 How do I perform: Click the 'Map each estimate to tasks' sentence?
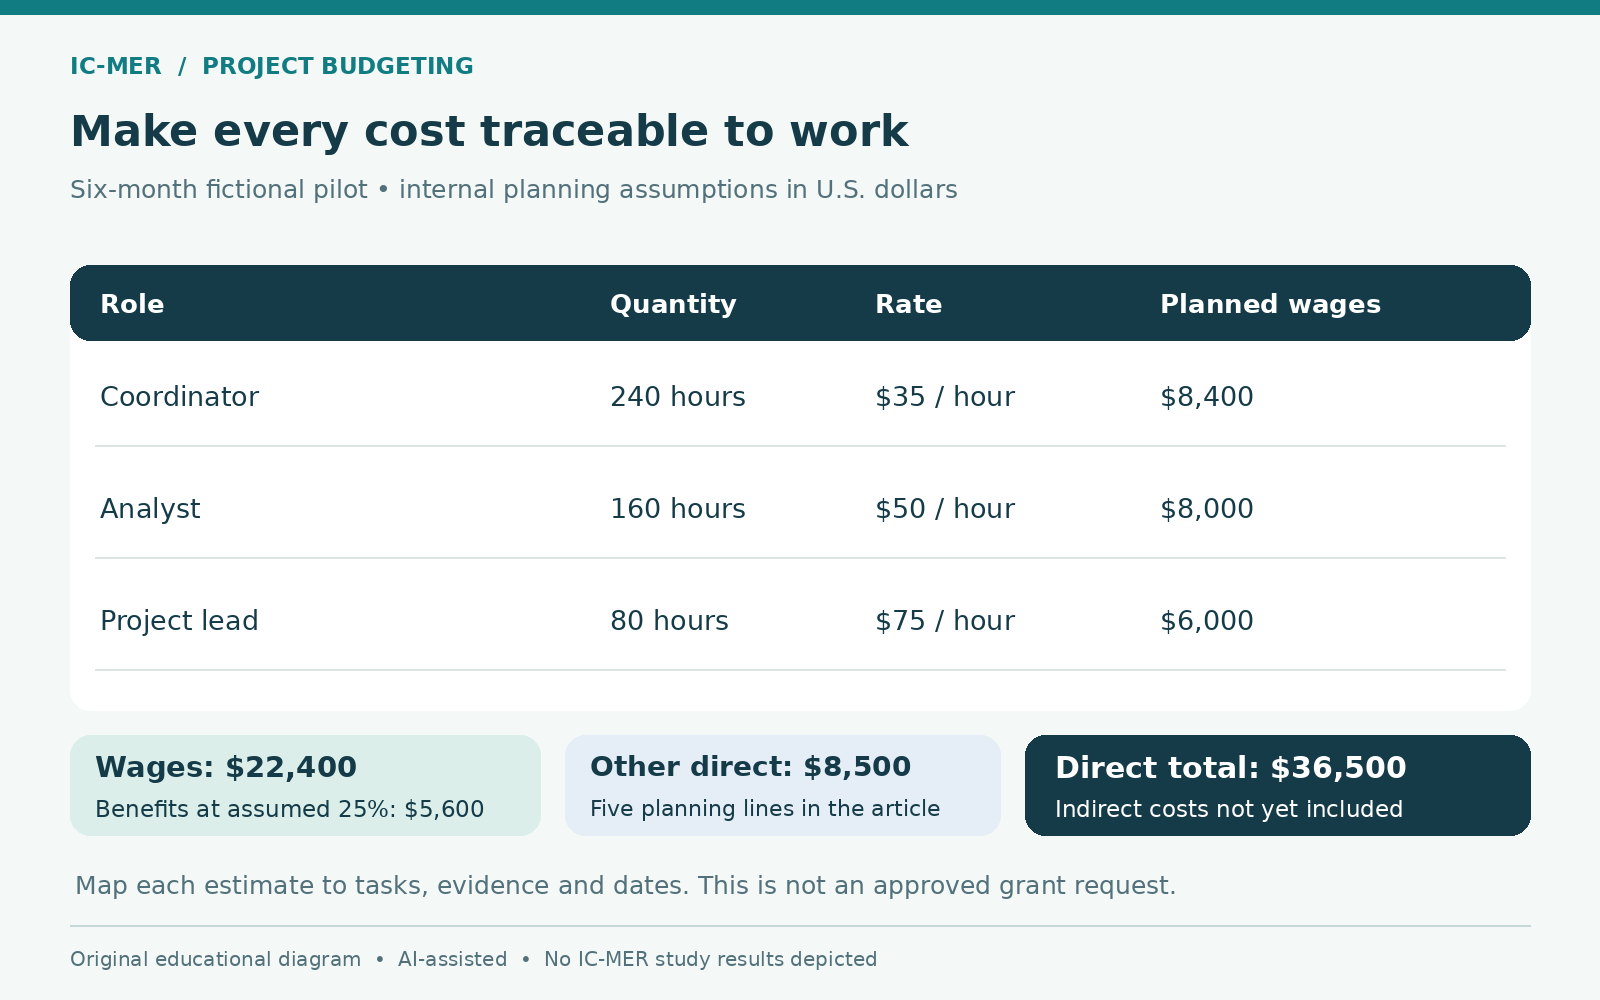coord(626,886)
